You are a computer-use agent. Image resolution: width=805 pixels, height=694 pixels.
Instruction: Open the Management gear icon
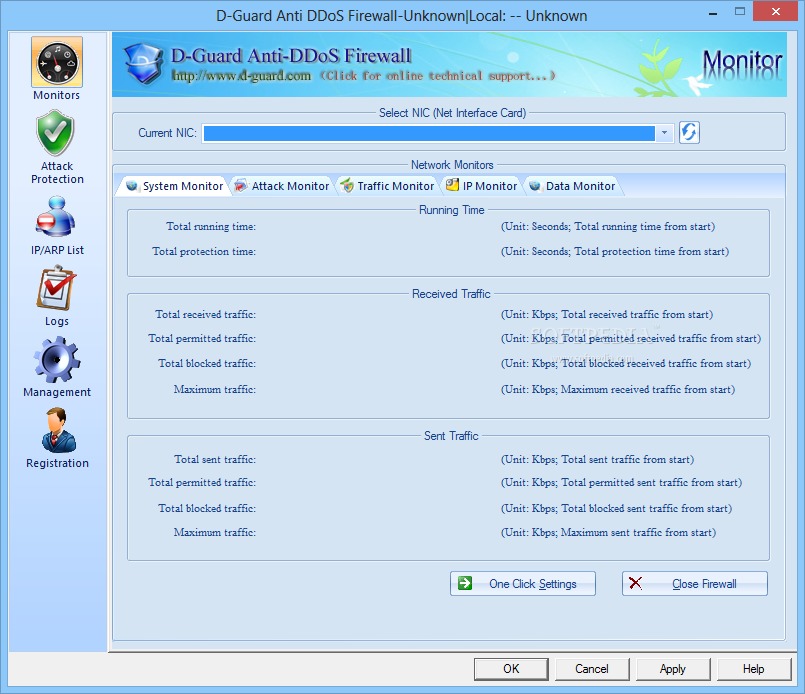[x=56, y=359]
